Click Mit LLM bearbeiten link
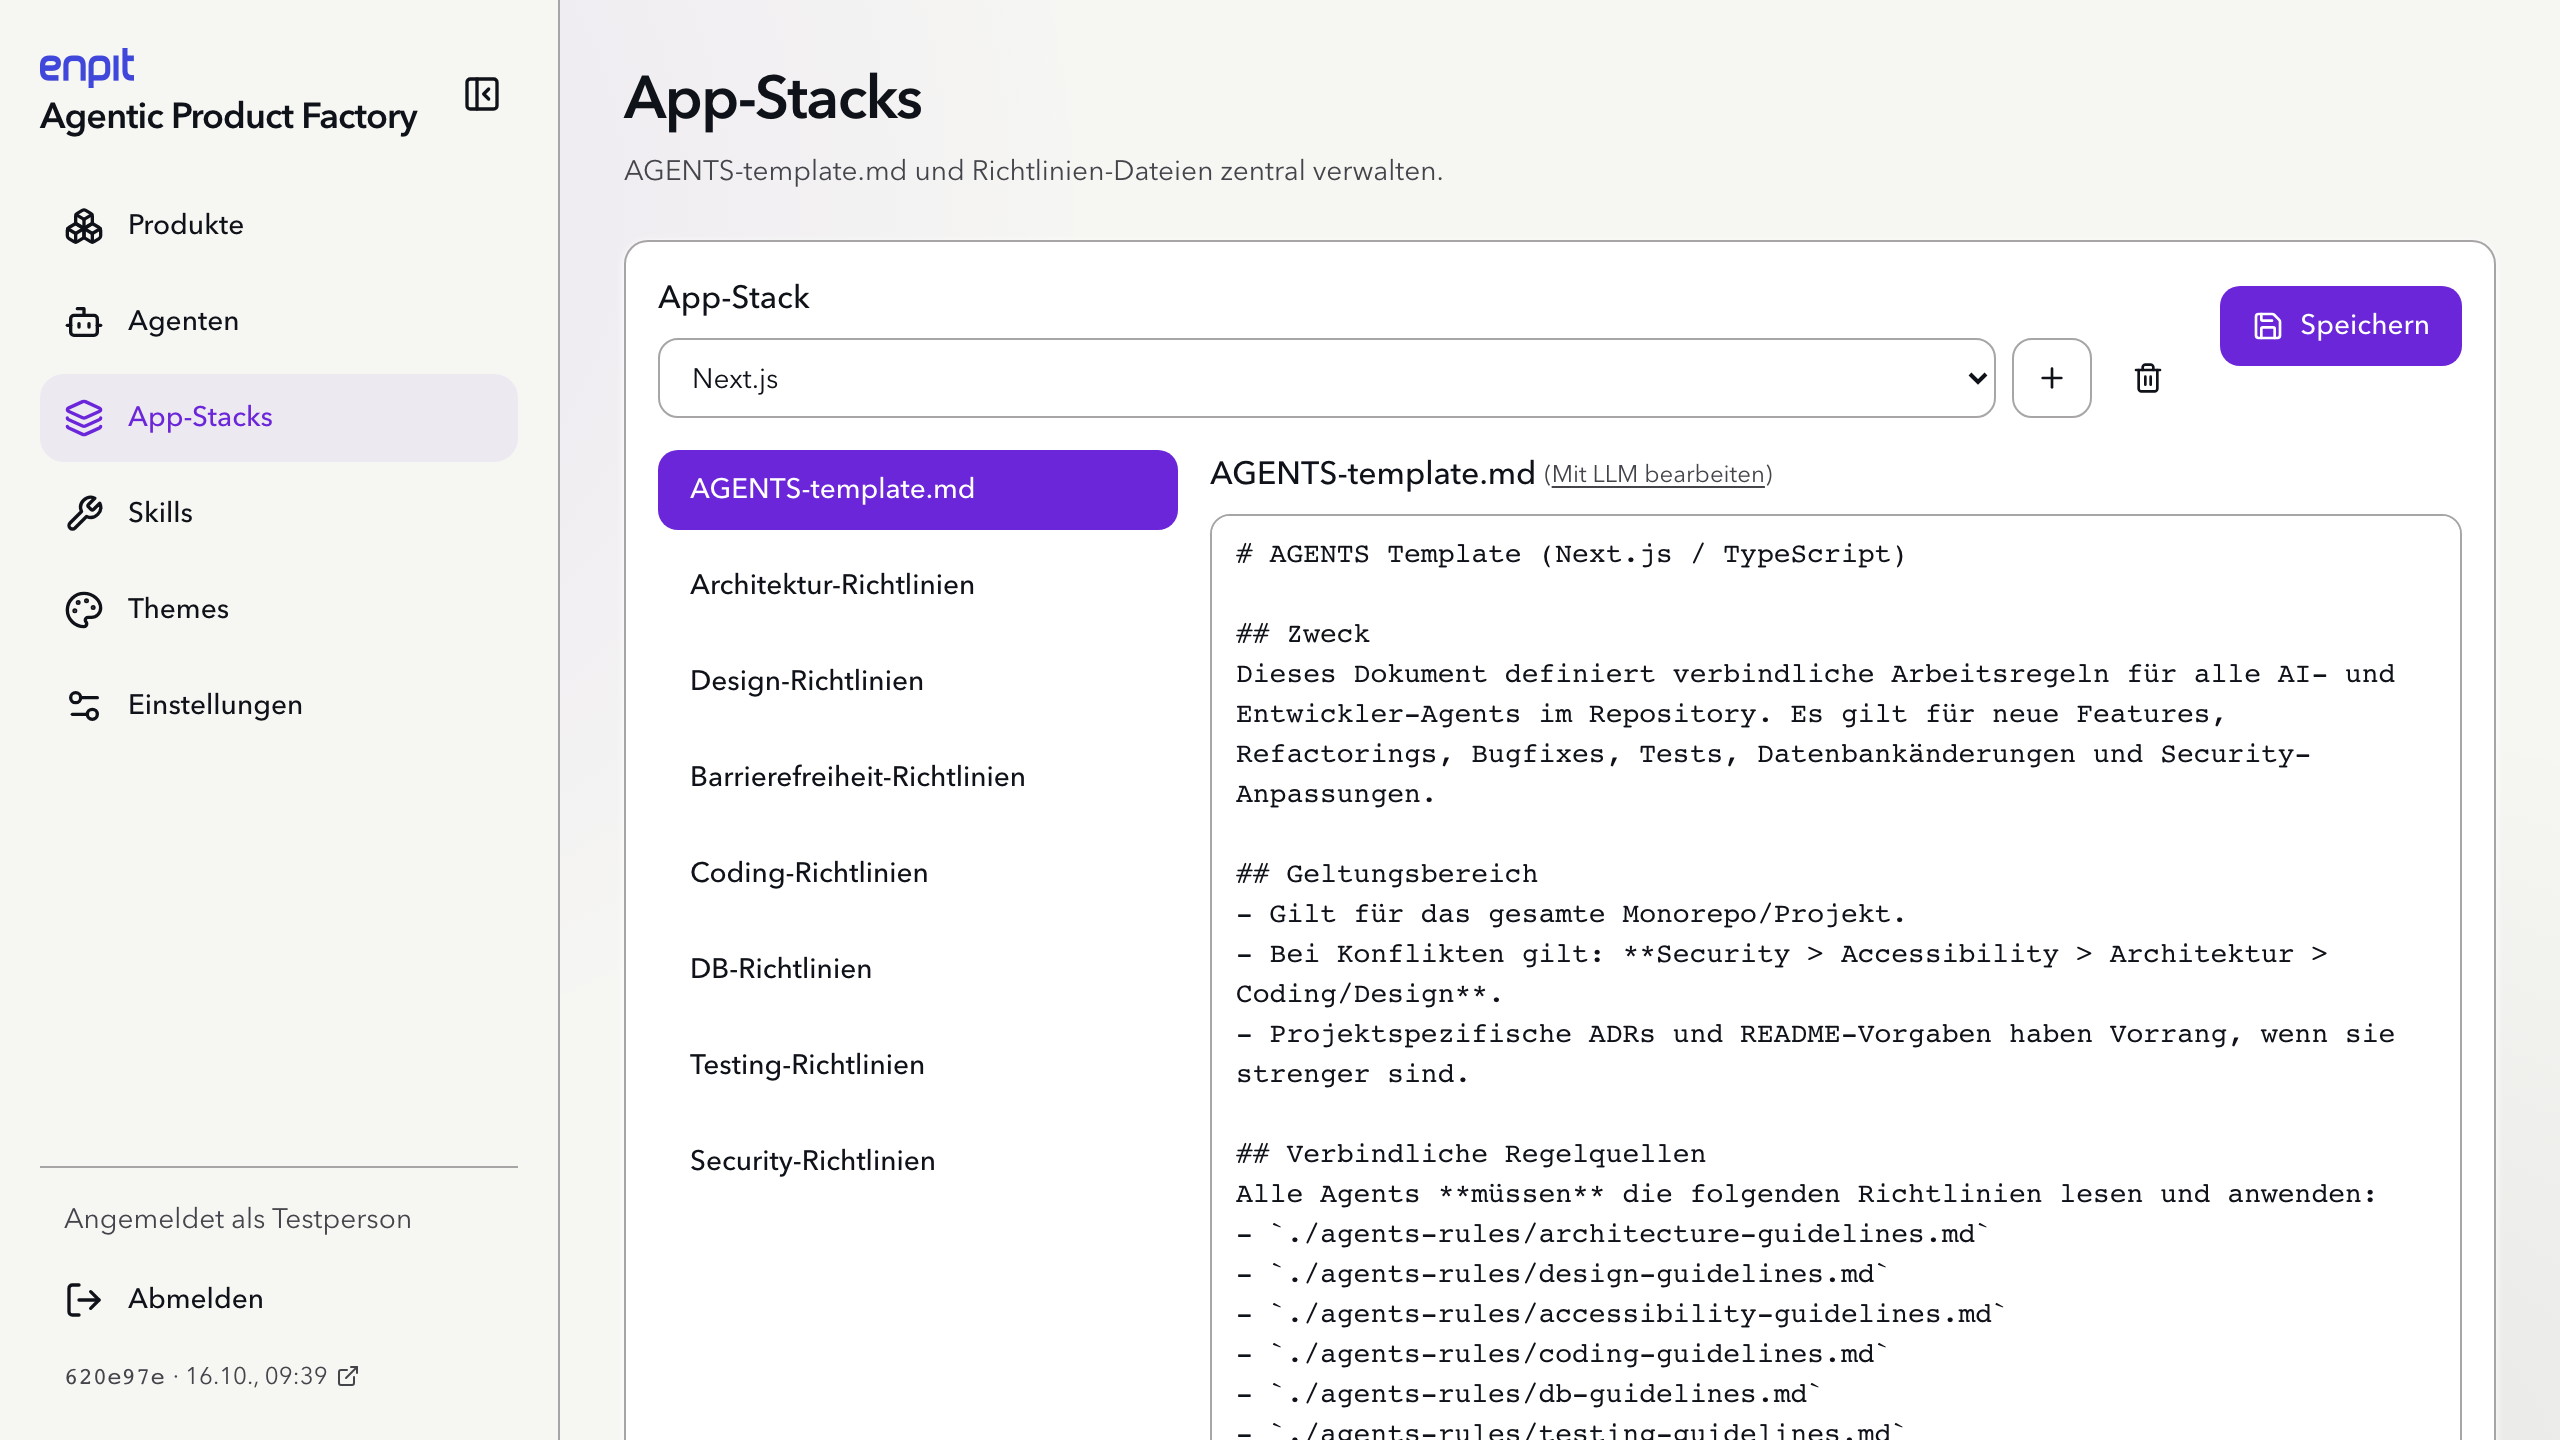Viewport: 2560px width, 1440px height. coord(1658,475)
